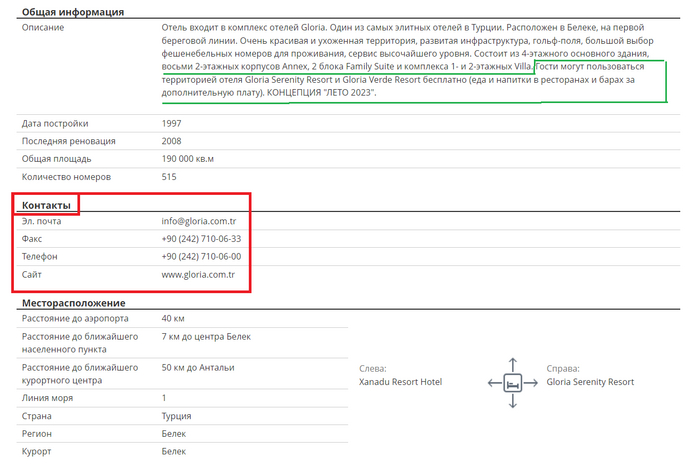This screenshot has height=464, width=700.
Task: Select the build year value 1997
Action: [x=171, y=124]
